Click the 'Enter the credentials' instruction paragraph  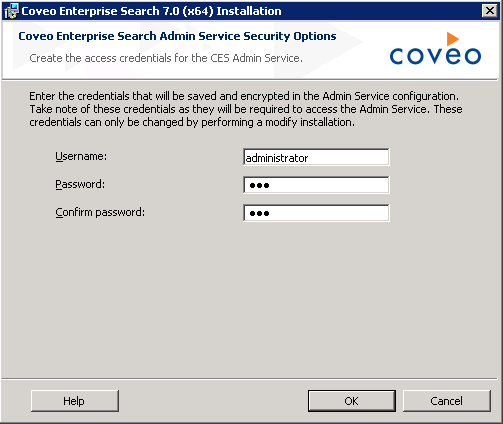tap(246, 109)
